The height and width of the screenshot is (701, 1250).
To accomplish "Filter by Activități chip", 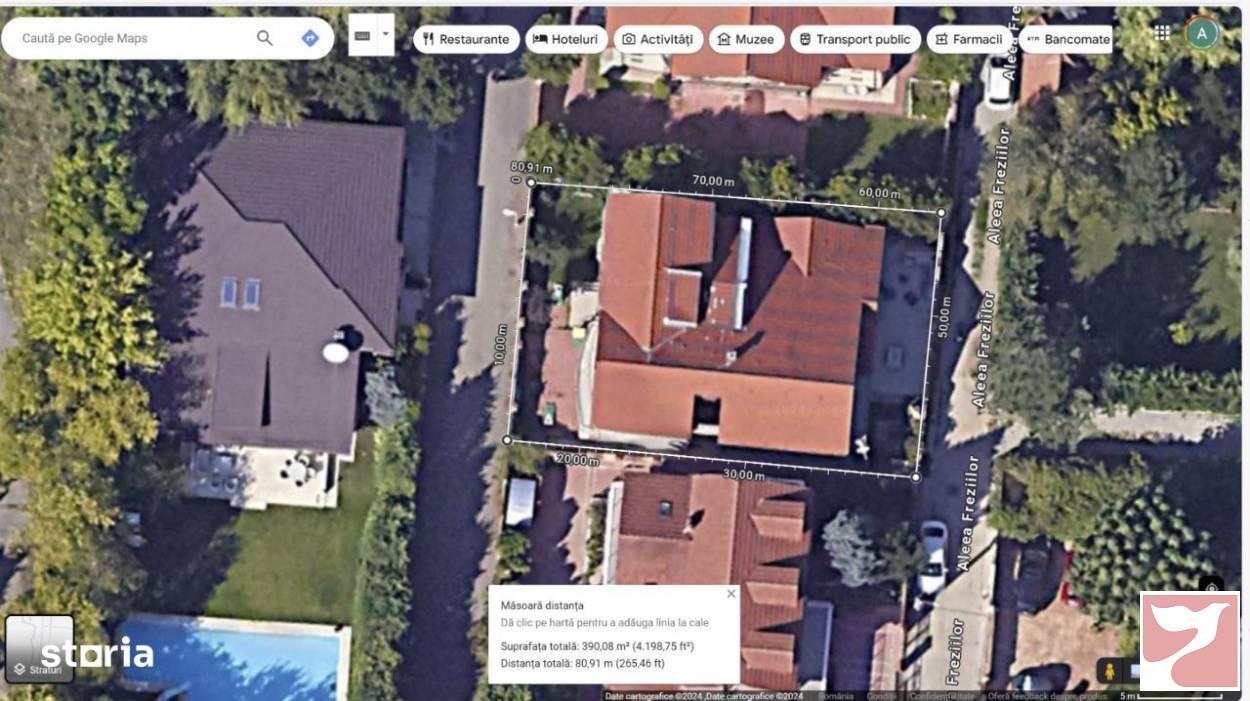I will click(x=658, y=39).
